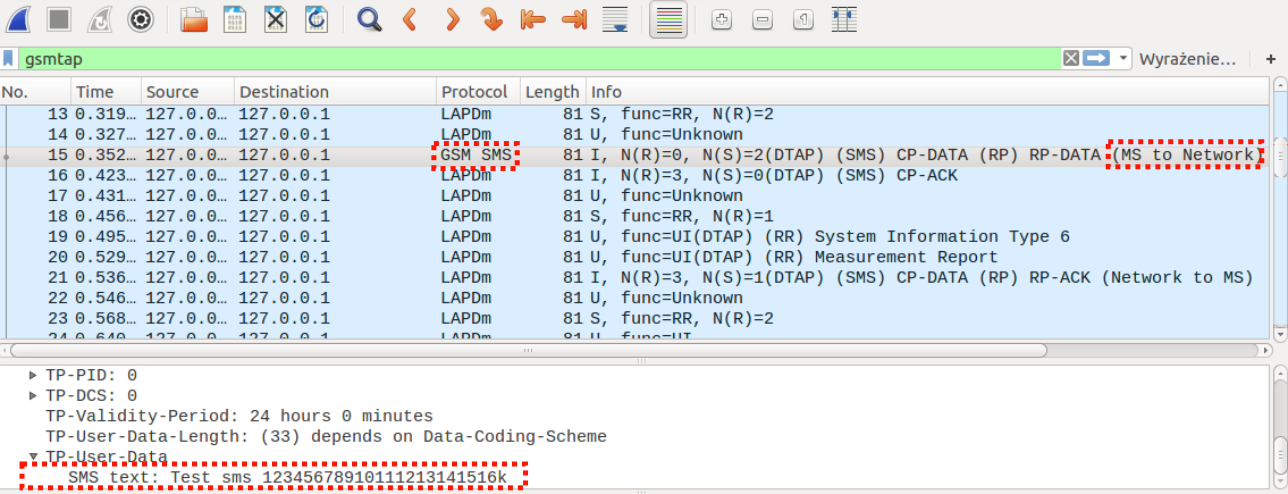Jump to the last packet
The height and width of the screenshot is (494, 1288).
click(573, 19)
